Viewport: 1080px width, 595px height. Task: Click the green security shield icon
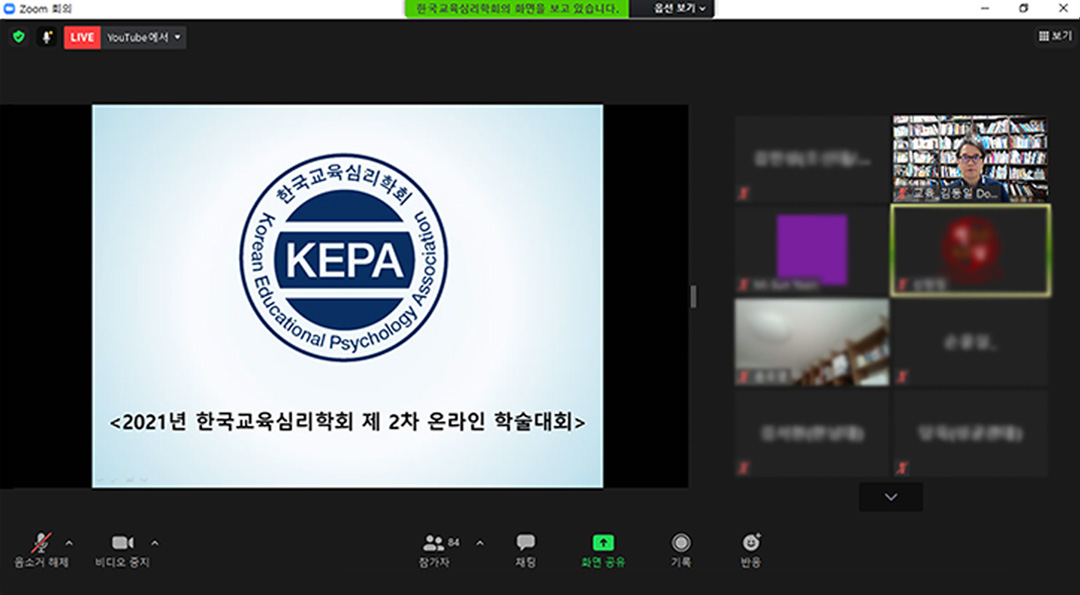point(18,36)
